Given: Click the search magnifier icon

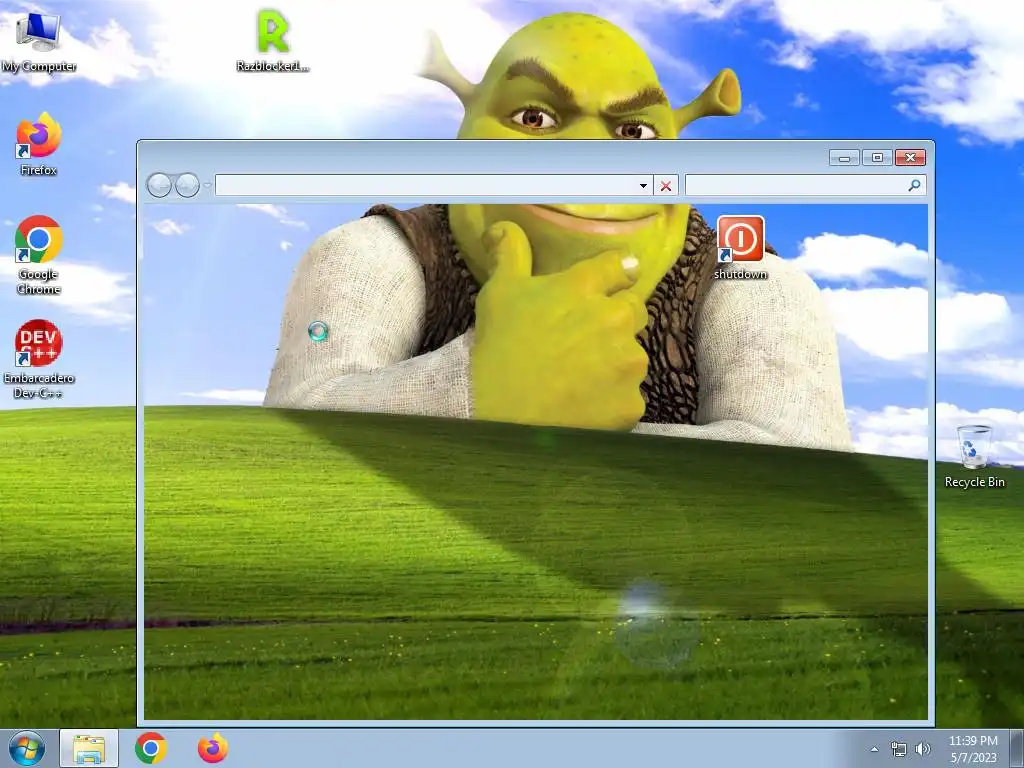Looking at the screenshot, I should pos(914,185).
